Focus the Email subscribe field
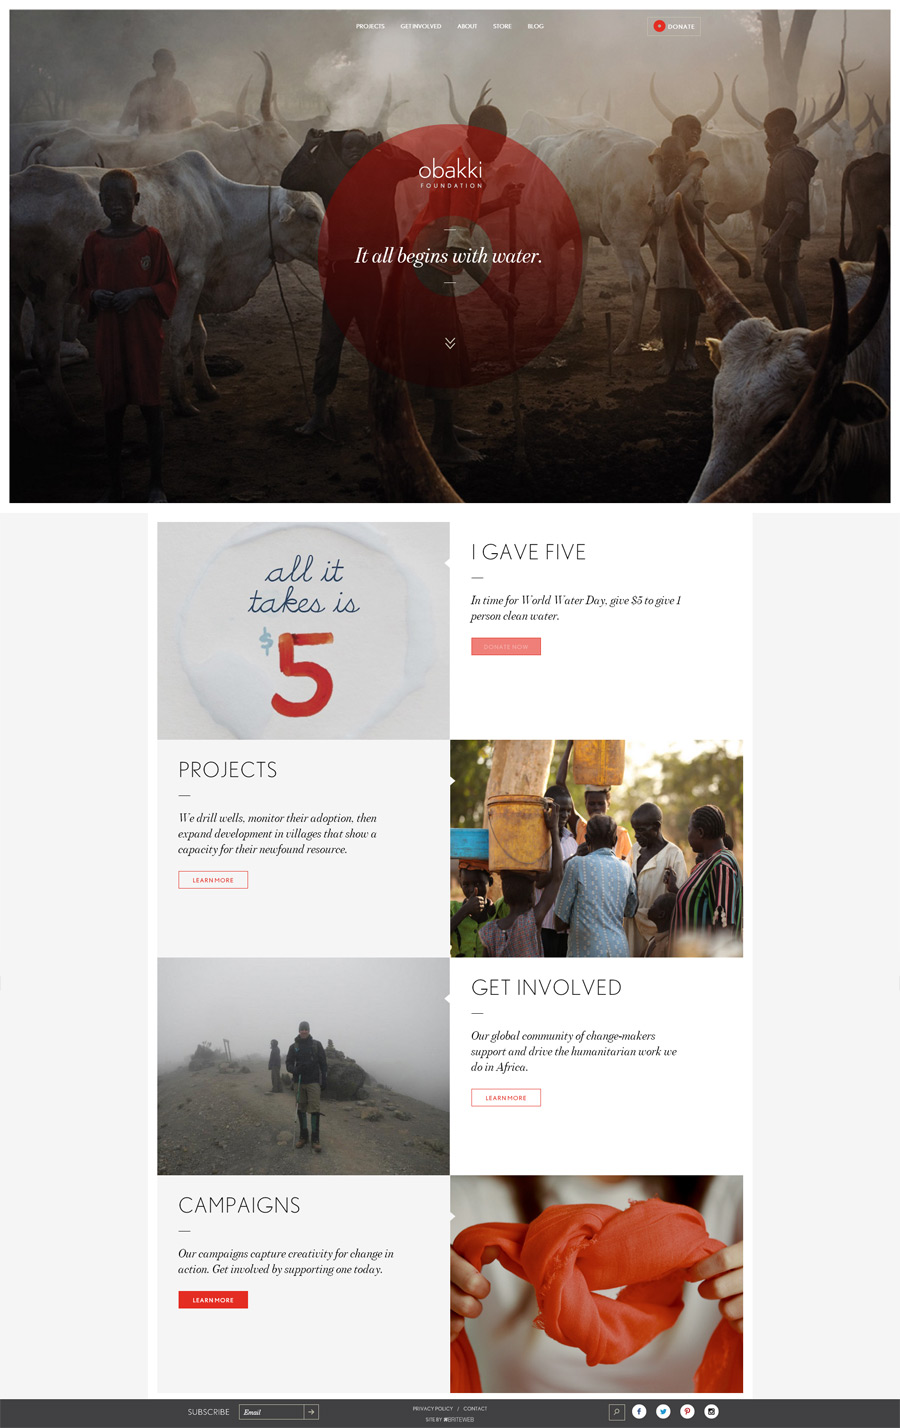 coord(271,1412)
